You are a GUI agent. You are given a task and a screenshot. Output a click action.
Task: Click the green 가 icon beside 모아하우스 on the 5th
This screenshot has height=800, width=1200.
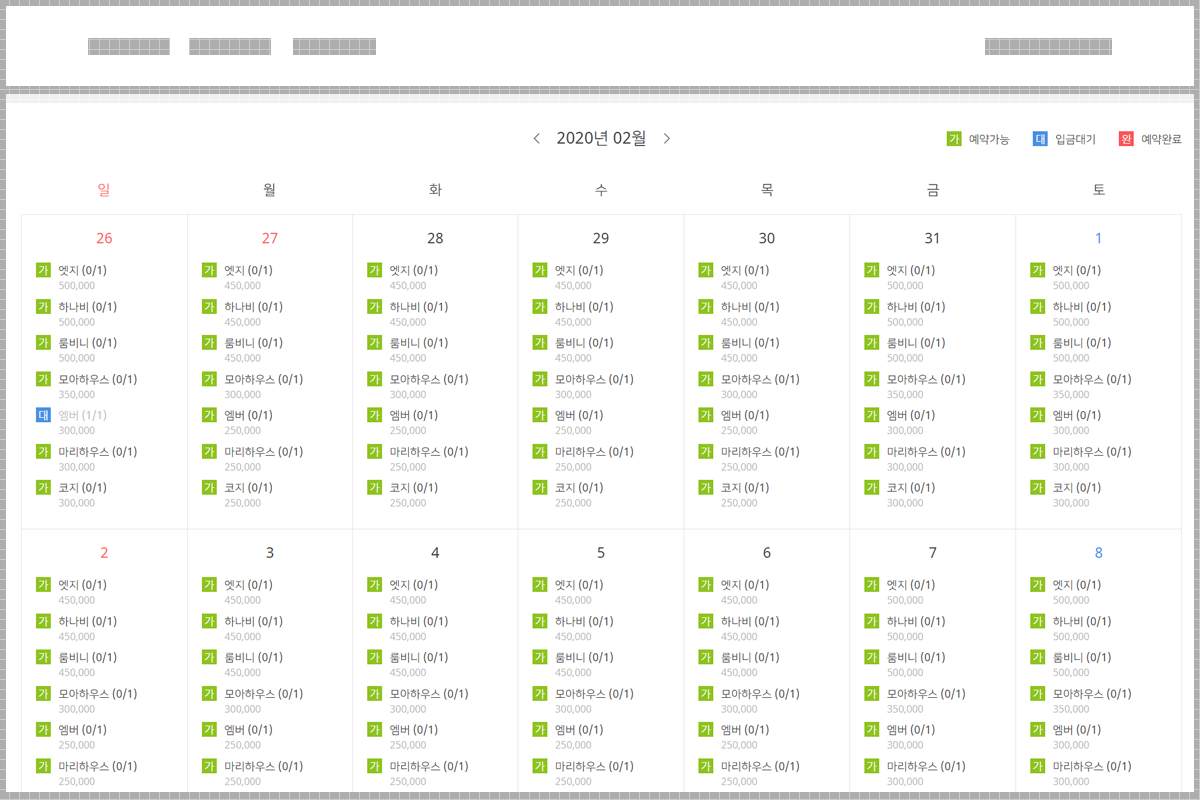(x=540, y=693)
